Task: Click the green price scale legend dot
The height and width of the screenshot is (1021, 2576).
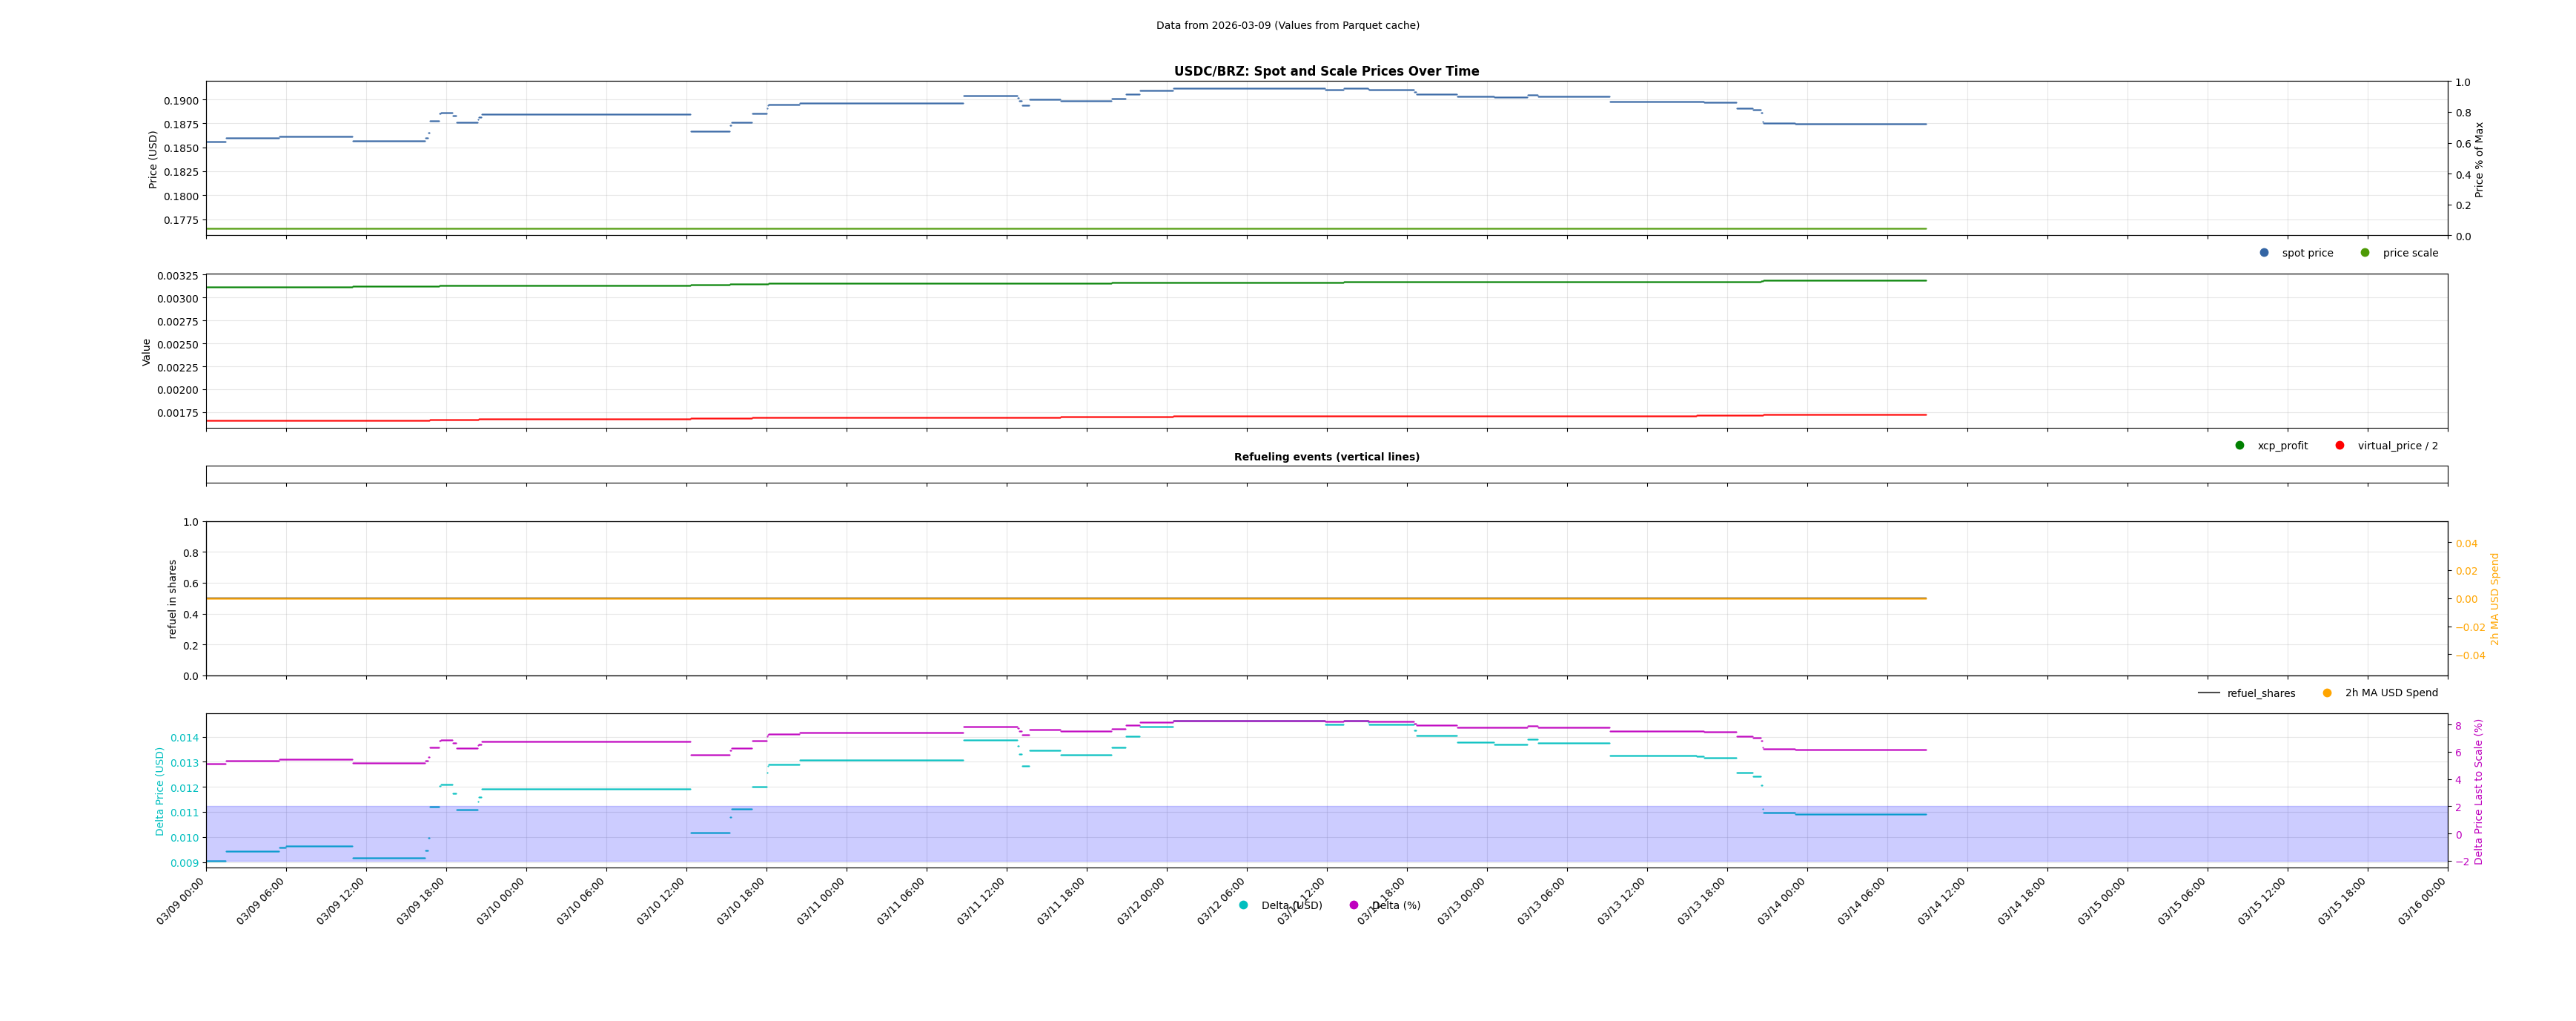Action: [2365, 253]
